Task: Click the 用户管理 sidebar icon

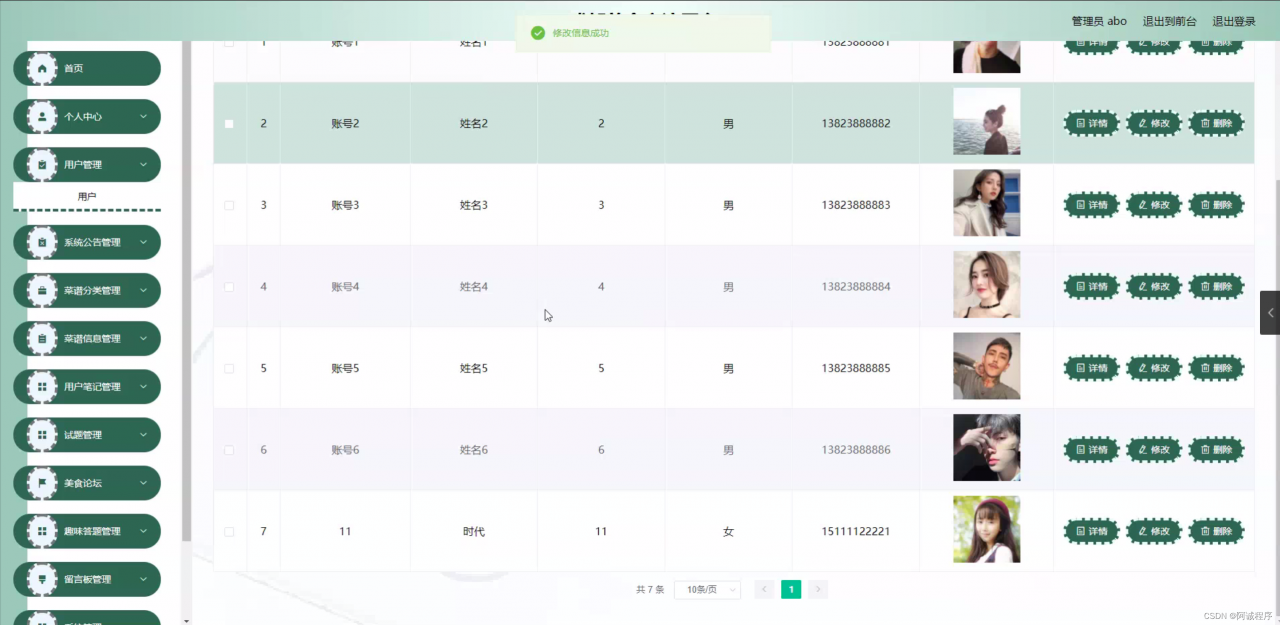Action: coord(42,165)
